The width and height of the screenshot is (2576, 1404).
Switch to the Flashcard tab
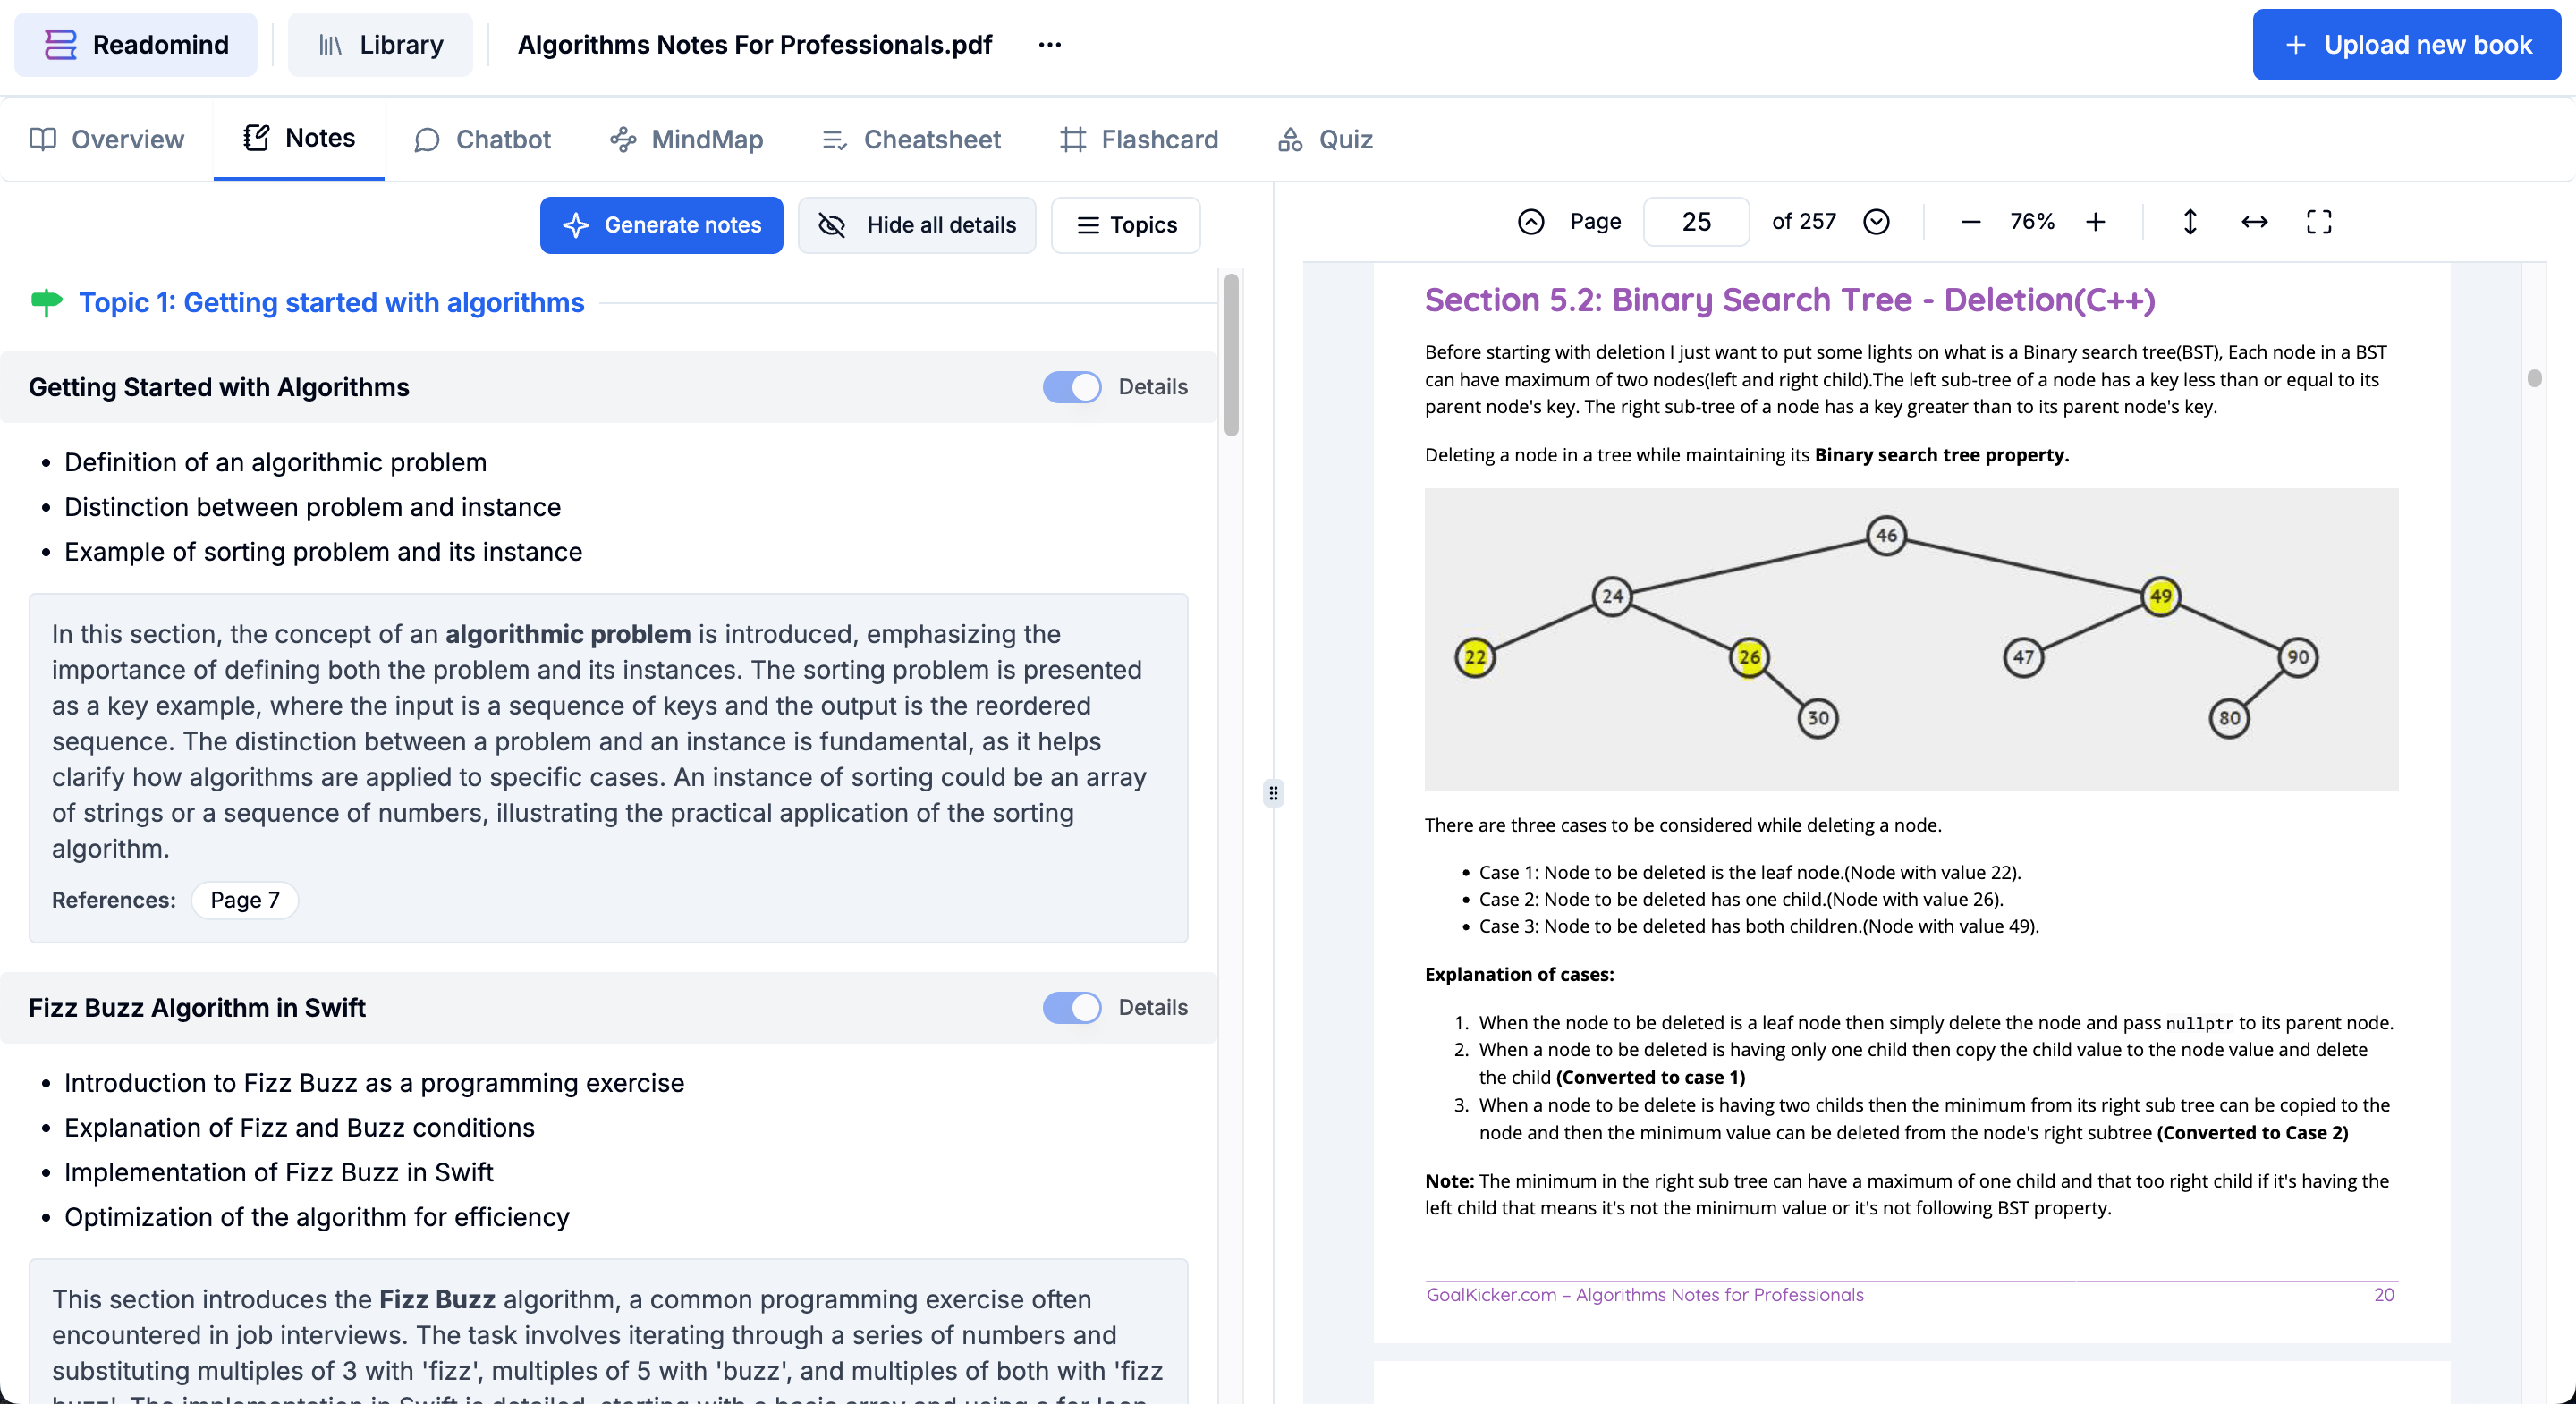(1139, 139)
